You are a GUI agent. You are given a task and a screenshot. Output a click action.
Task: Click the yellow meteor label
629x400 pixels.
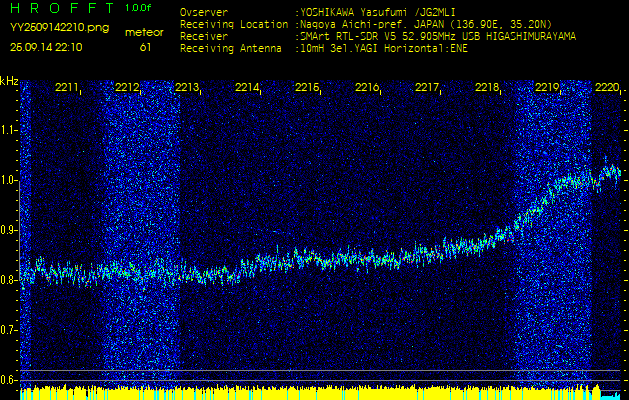pos(144,32)
